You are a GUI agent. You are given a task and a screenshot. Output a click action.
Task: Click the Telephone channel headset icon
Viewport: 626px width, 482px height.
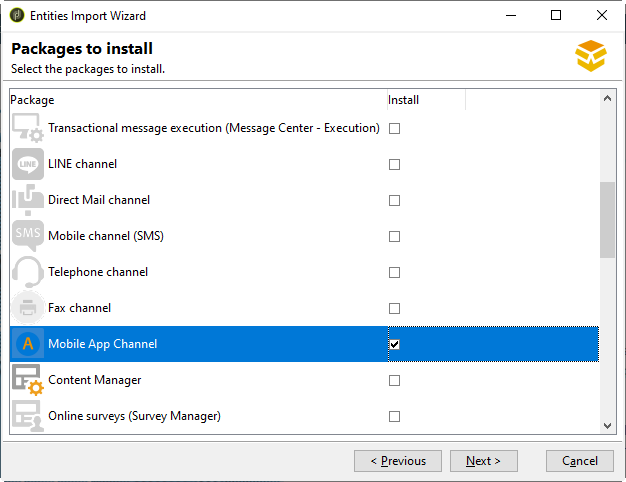27,272
